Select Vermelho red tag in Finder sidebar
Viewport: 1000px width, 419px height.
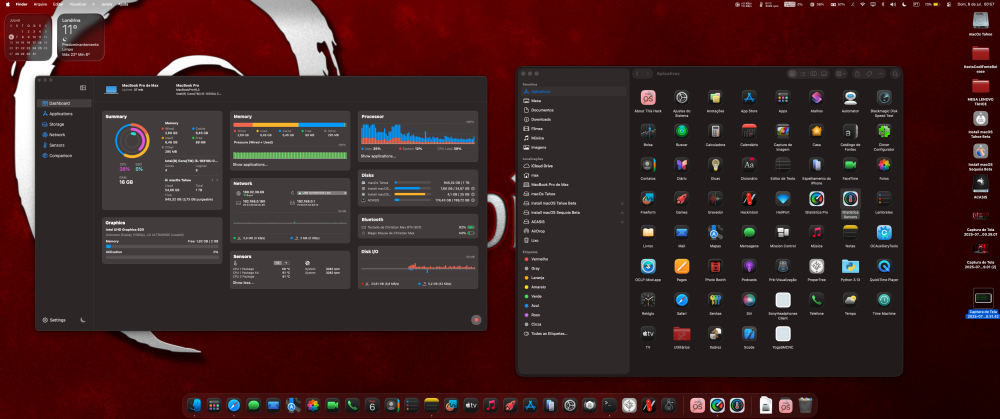coord(539,259)
